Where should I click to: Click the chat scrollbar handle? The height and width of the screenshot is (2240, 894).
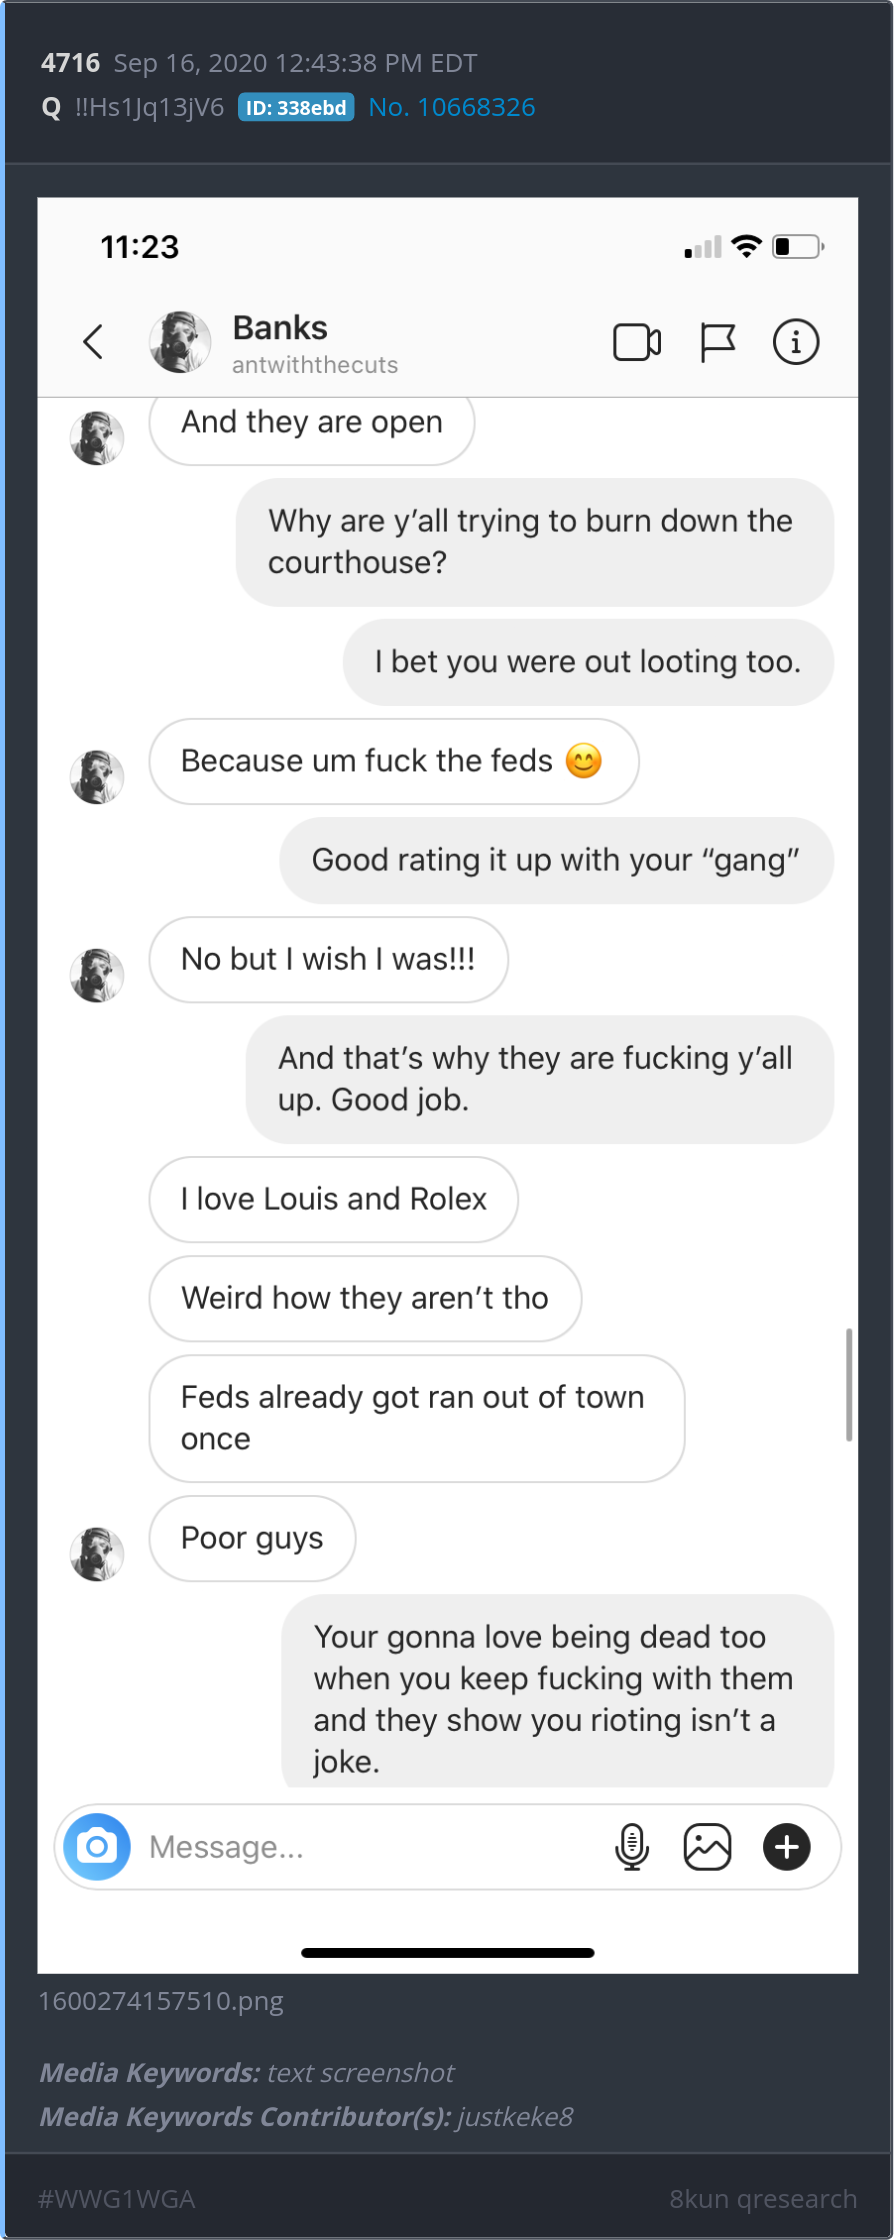point(849,1384)
